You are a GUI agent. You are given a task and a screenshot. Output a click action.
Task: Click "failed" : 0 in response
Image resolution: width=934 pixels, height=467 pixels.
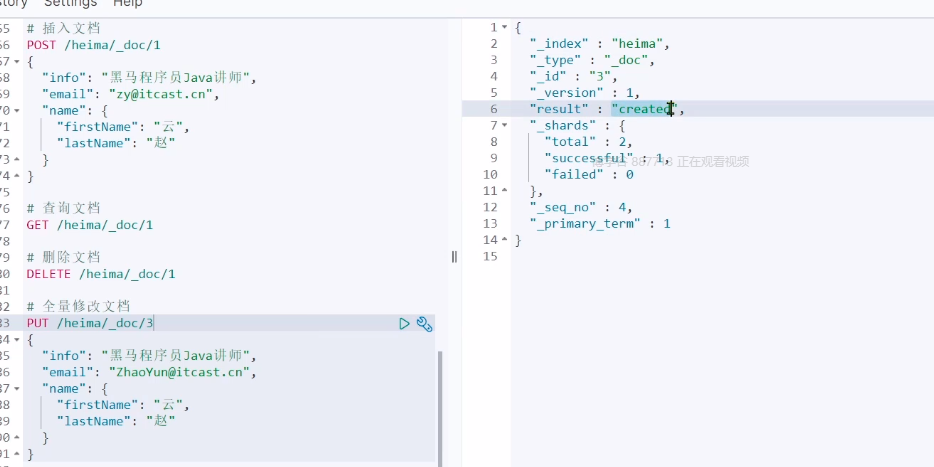tap(589, 175)
